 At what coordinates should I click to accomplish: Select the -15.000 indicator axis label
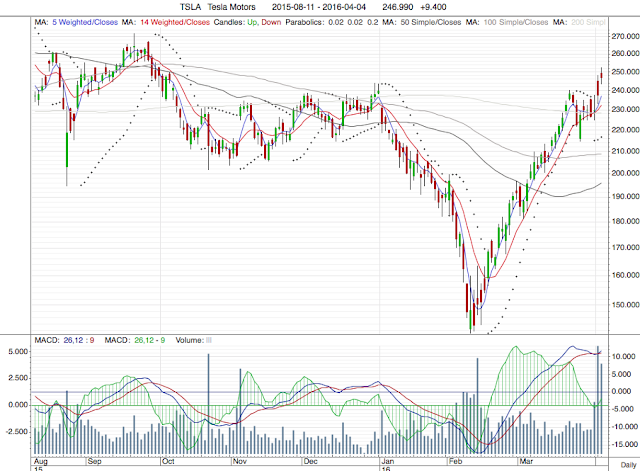[x=624, y=444]
